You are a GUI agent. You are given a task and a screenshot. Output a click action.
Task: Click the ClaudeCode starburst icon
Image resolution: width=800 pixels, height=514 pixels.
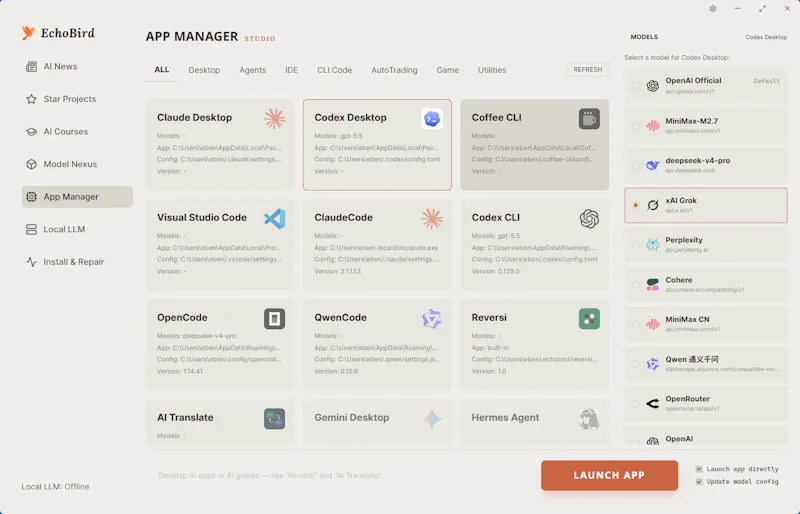(432, 218)
